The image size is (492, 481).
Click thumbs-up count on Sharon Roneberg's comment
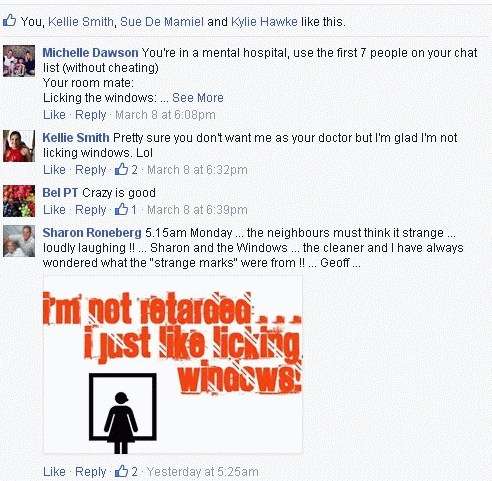126,471
